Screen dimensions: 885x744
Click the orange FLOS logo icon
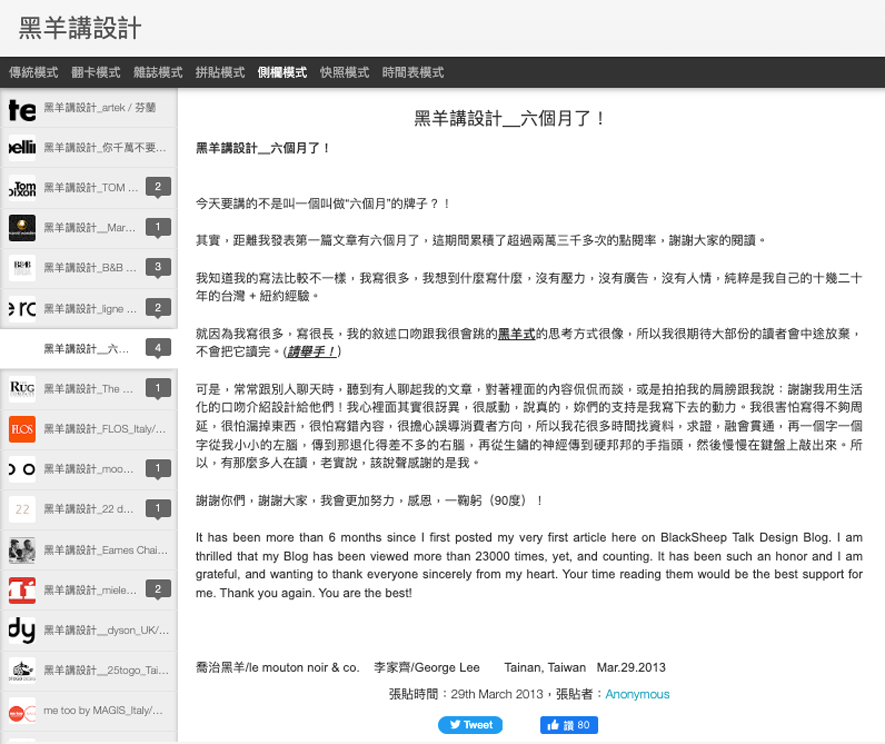click(x=22, y=429)
